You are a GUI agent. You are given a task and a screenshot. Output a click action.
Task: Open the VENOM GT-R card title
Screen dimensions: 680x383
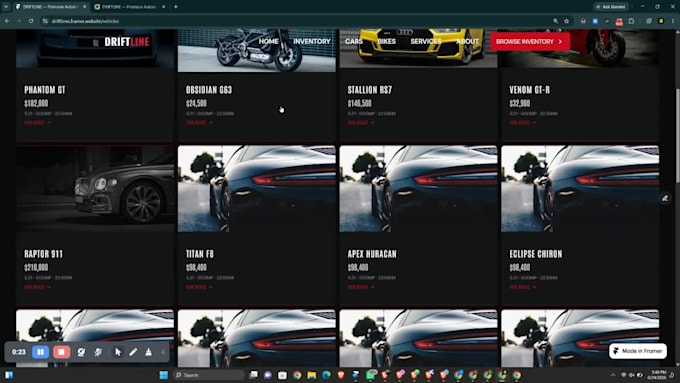click(x=530, y=90)
